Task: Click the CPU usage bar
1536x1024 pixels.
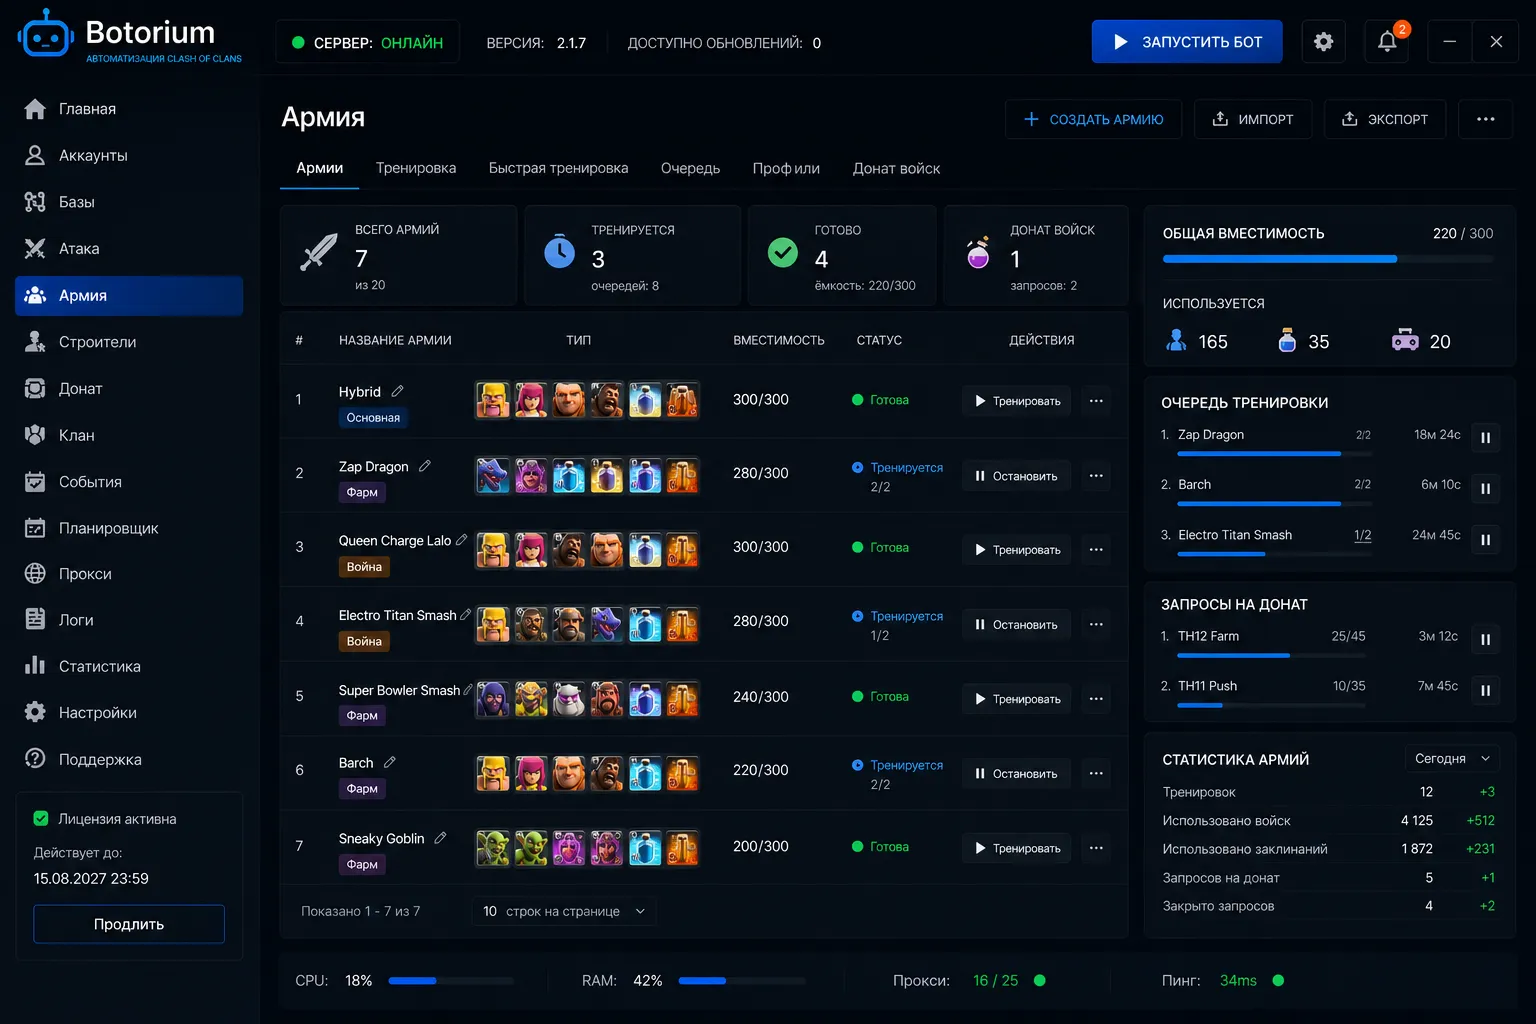Action: pos(451,981)
